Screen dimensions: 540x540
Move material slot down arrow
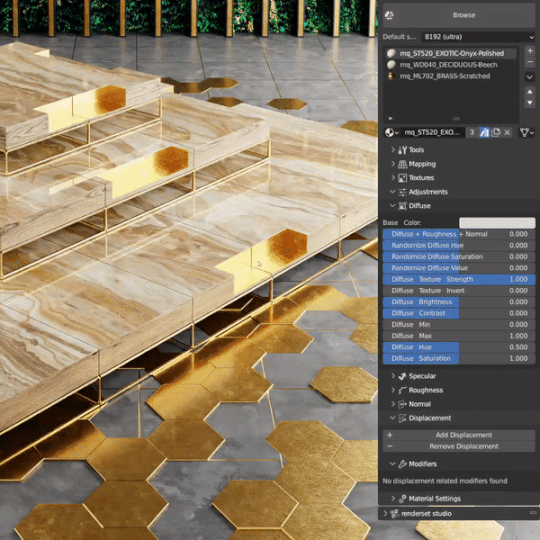(530, 103)
